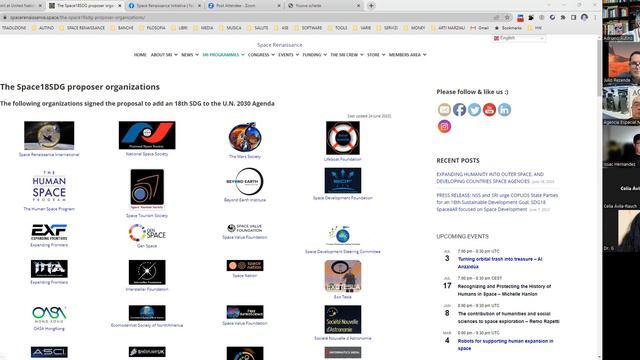Viewport: 640px width, 360px height.
Task: Click the OASA Hong Kong logo
Action: [49, 314]
